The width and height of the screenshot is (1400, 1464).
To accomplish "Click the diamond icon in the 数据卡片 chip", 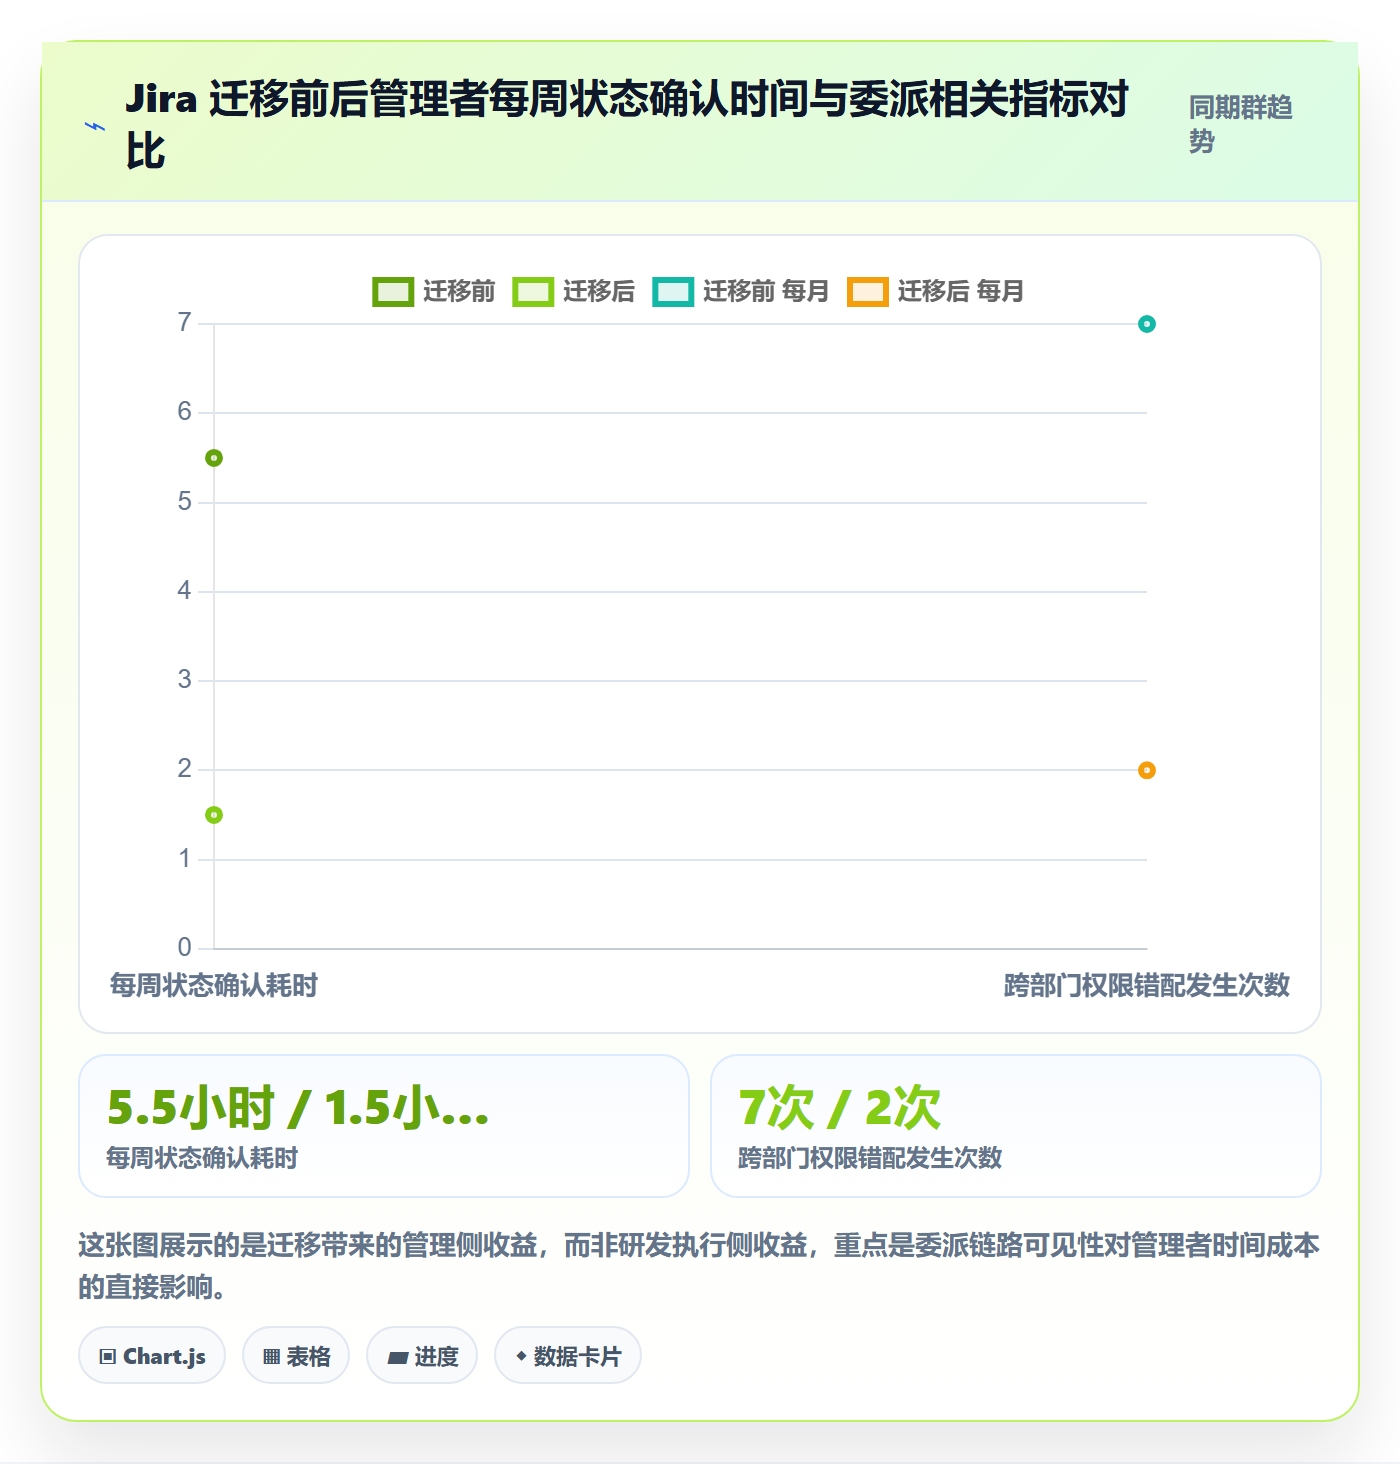I will tap(521, 1356).
